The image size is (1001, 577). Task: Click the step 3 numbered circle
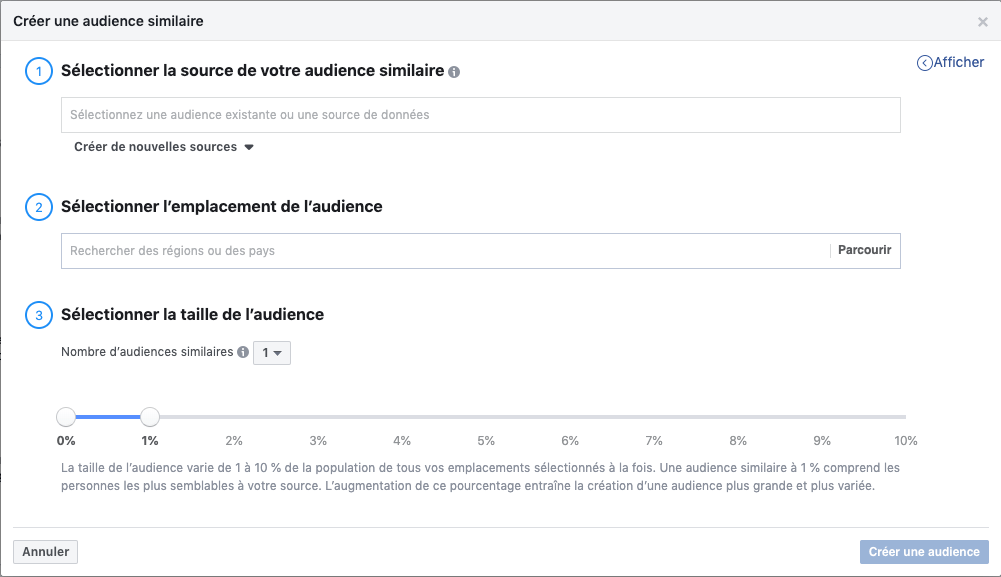point(38,314)
